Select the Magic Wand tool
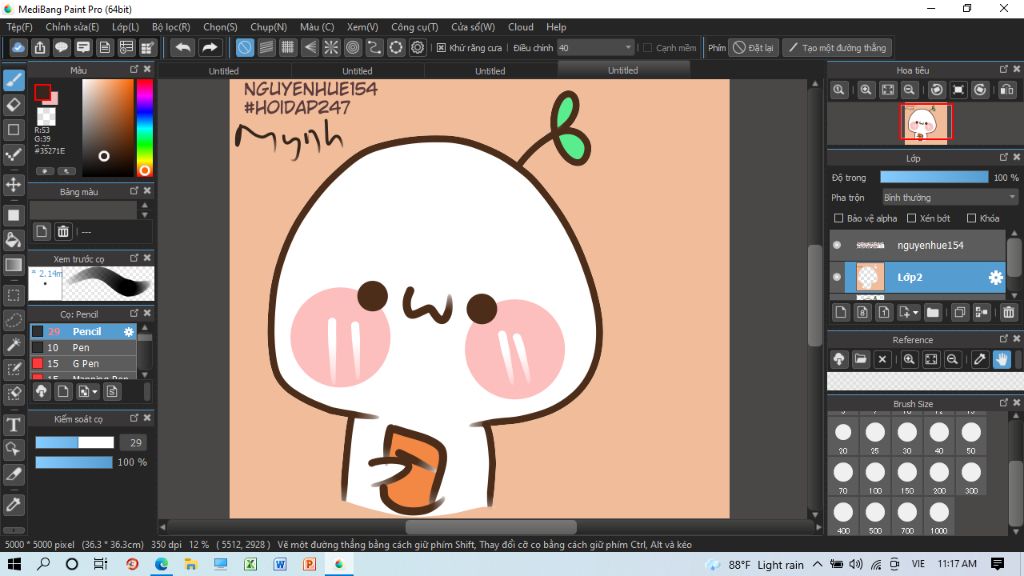 [14, 344]
